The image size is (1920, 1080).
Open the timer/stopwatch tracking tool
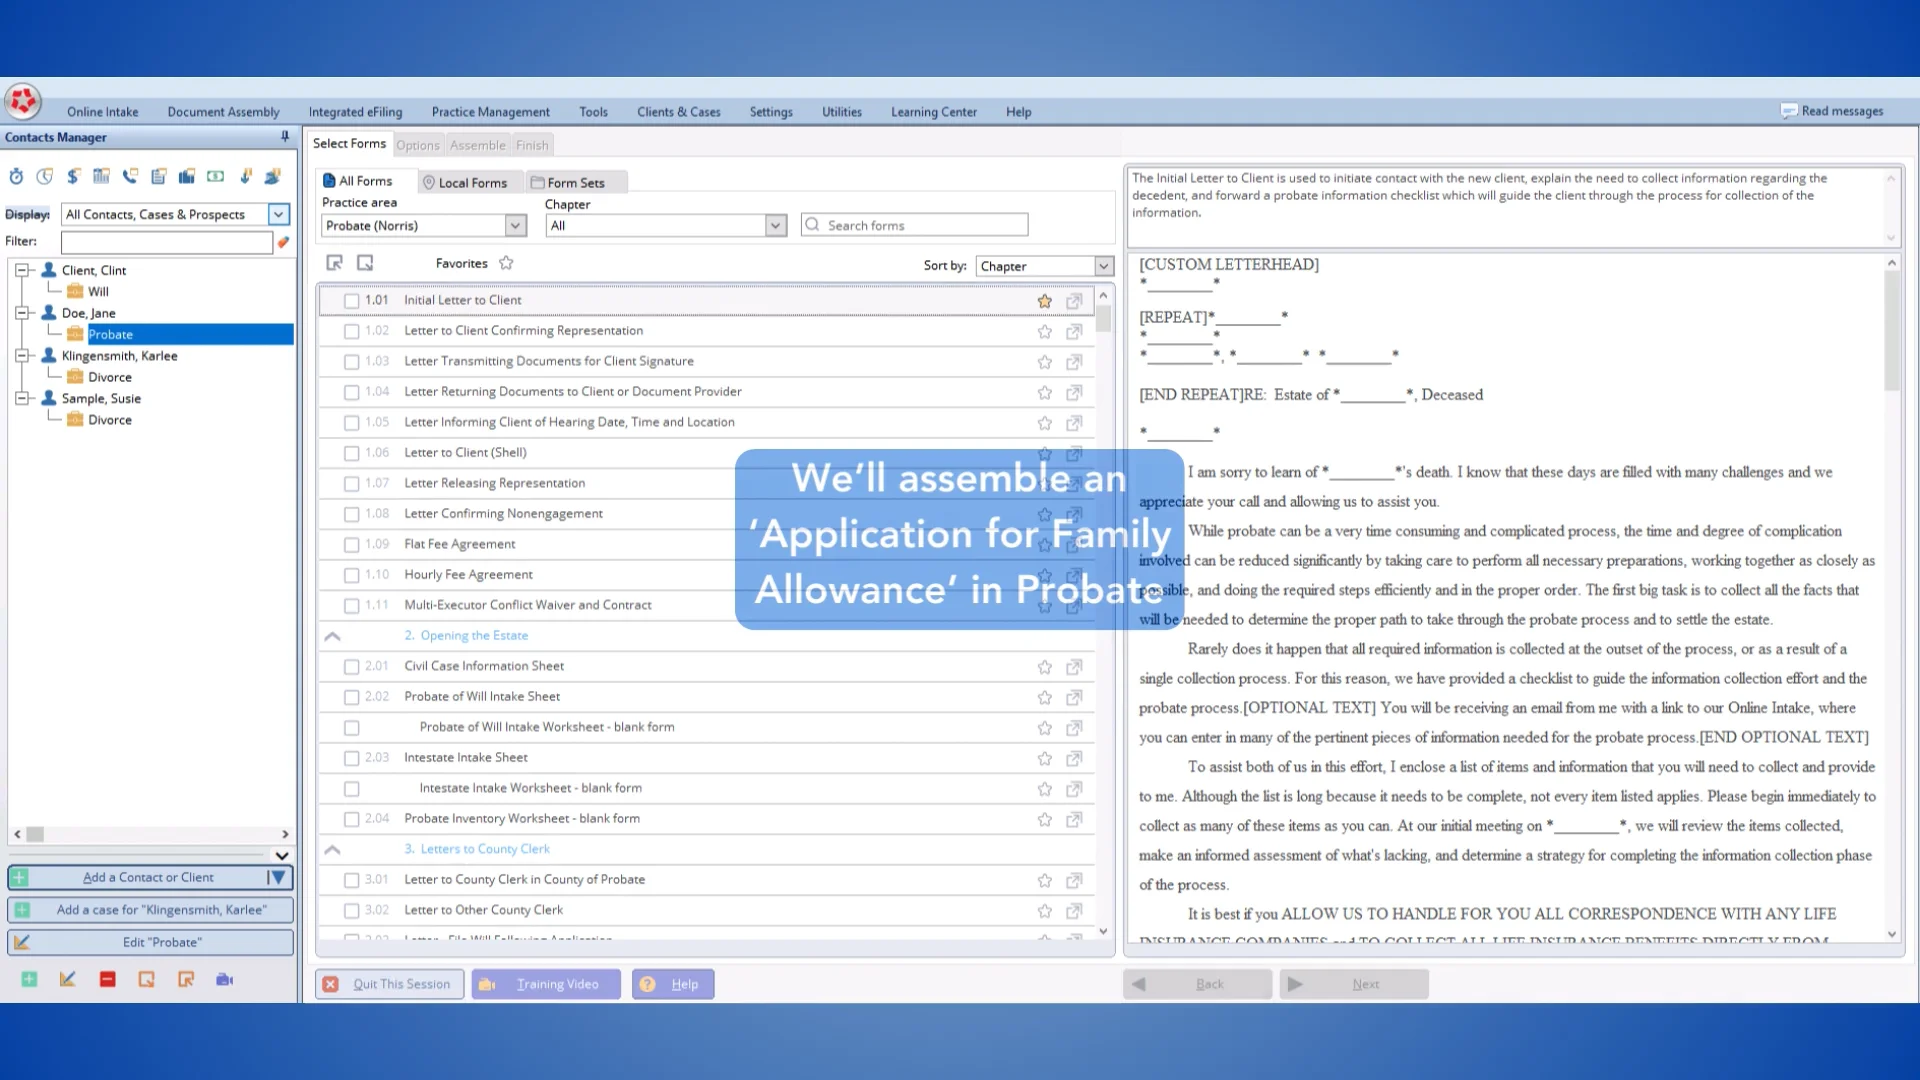click(x=16, y=176)
